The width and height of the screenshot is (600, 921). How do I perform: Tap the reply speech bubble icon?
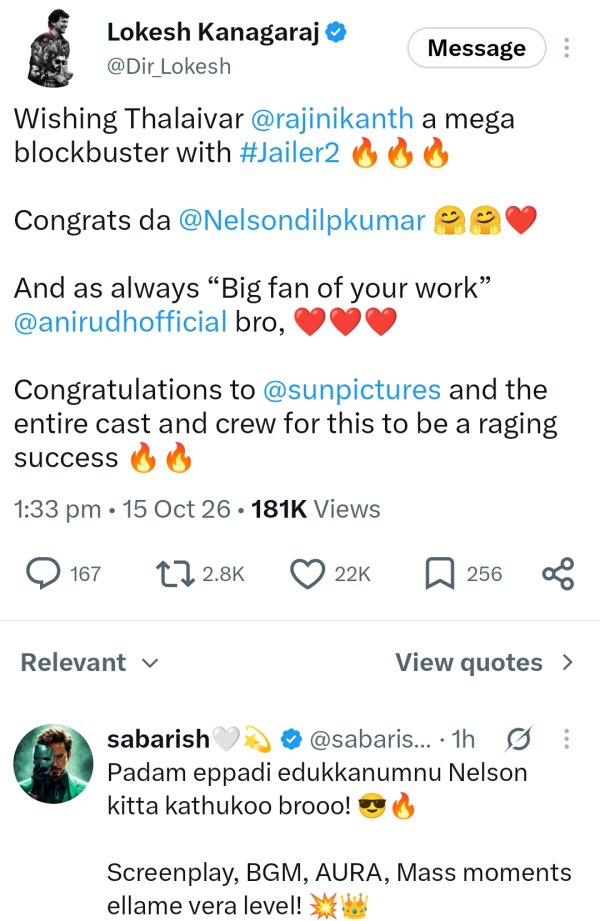point(43,573)
